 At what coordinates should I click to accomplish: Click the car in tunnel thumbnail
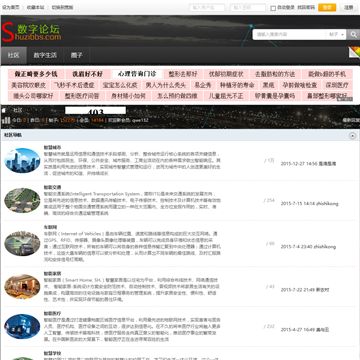tap(22, 243)
